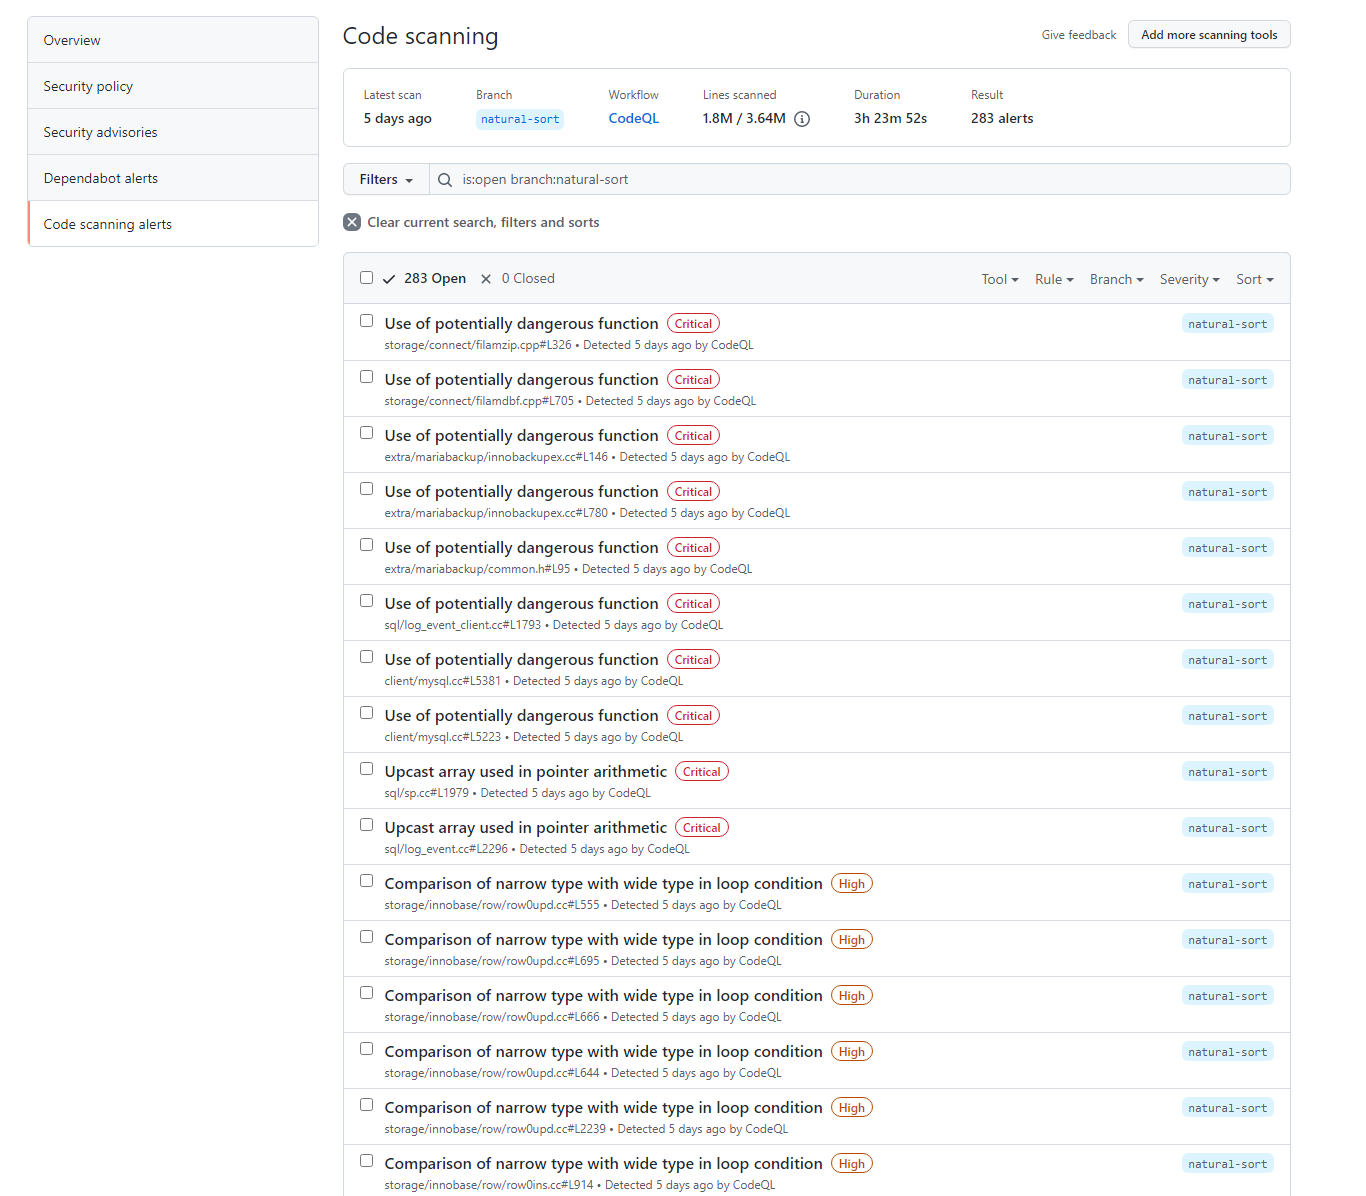Image resolution: width=1366 pixels, height=1196 pixels.
Task: Open the Filters dropdown
Action: coord(386,180)
